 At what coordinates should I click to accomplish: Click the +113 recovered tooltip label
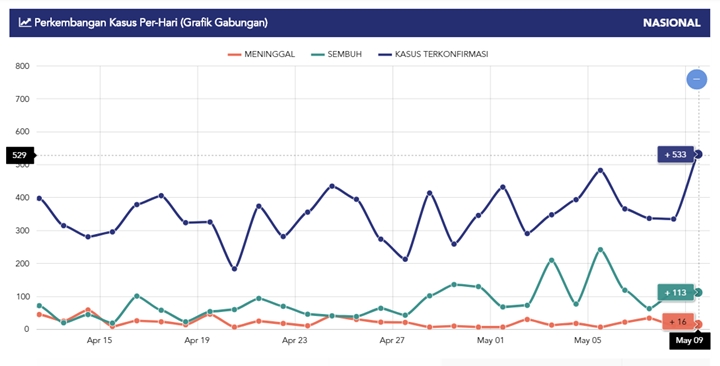point(675,293)
